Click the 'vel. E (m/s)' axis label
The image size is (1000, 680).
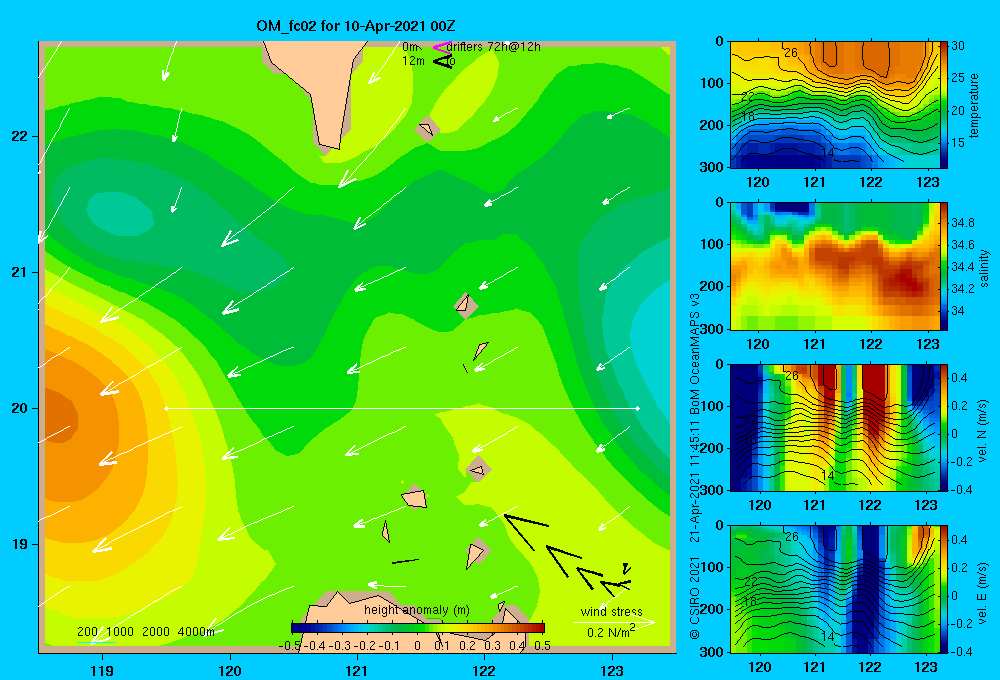coord(983,592)
